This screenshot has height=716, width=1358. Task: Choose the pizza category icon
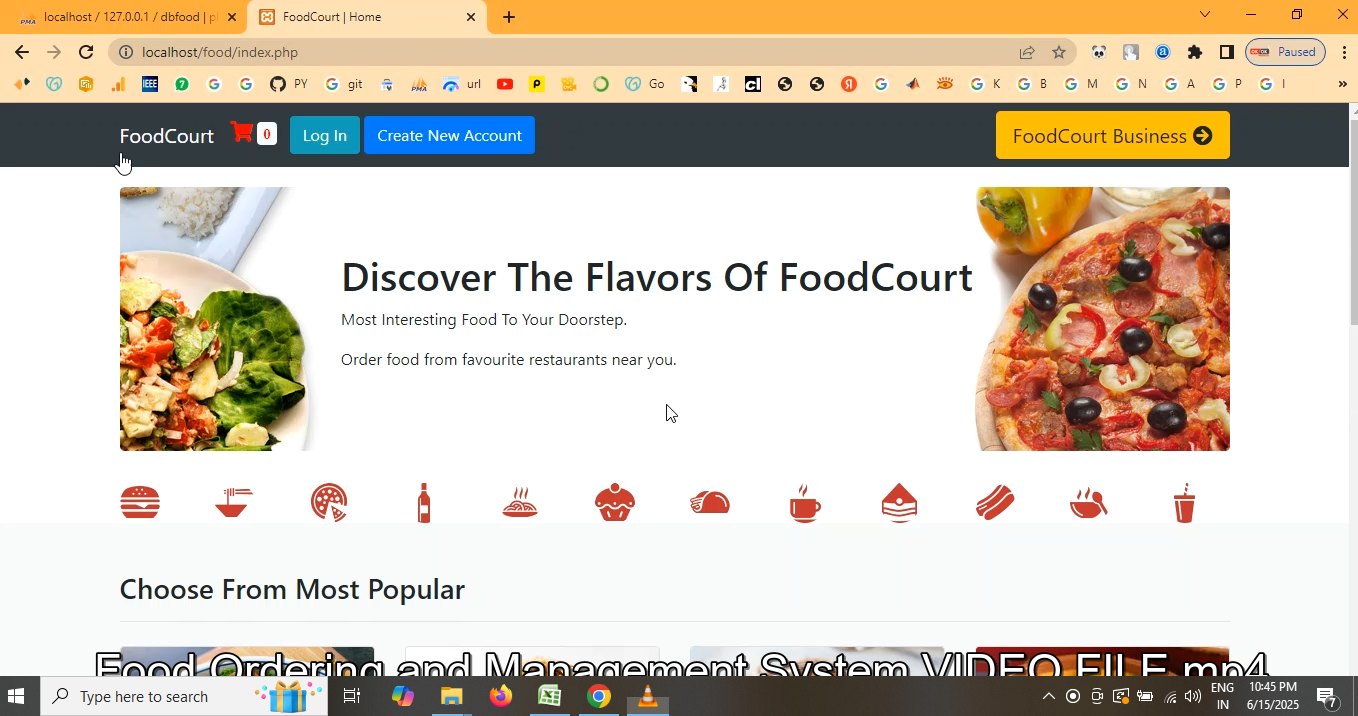[x=329, y=502]
